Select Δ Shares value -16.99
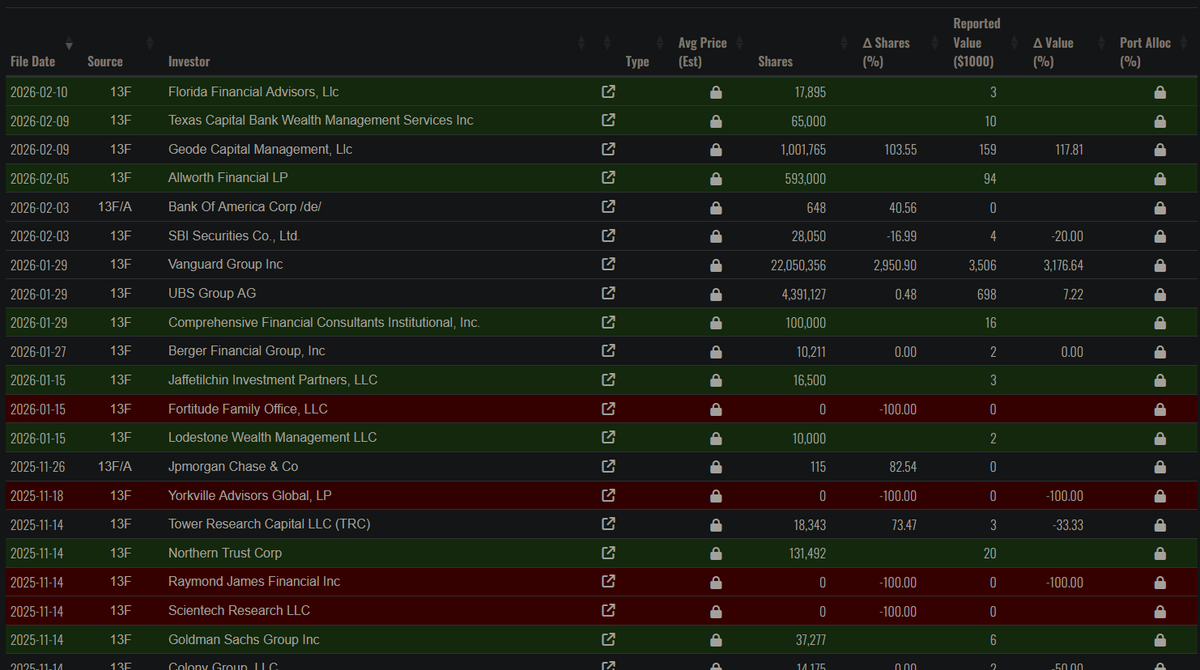 [899, 236]
